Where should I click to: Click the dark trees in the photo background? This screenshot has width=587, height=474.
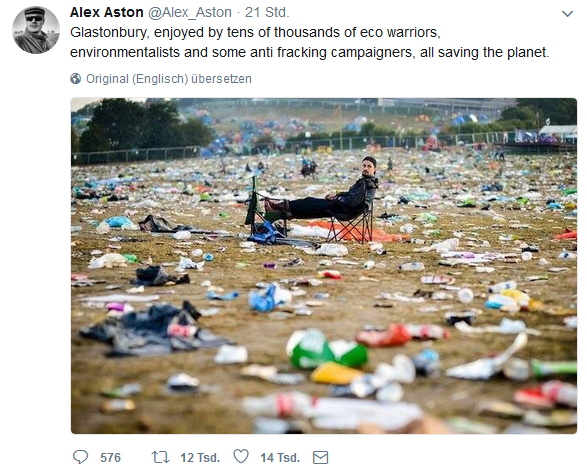click(x=142, y=125)
